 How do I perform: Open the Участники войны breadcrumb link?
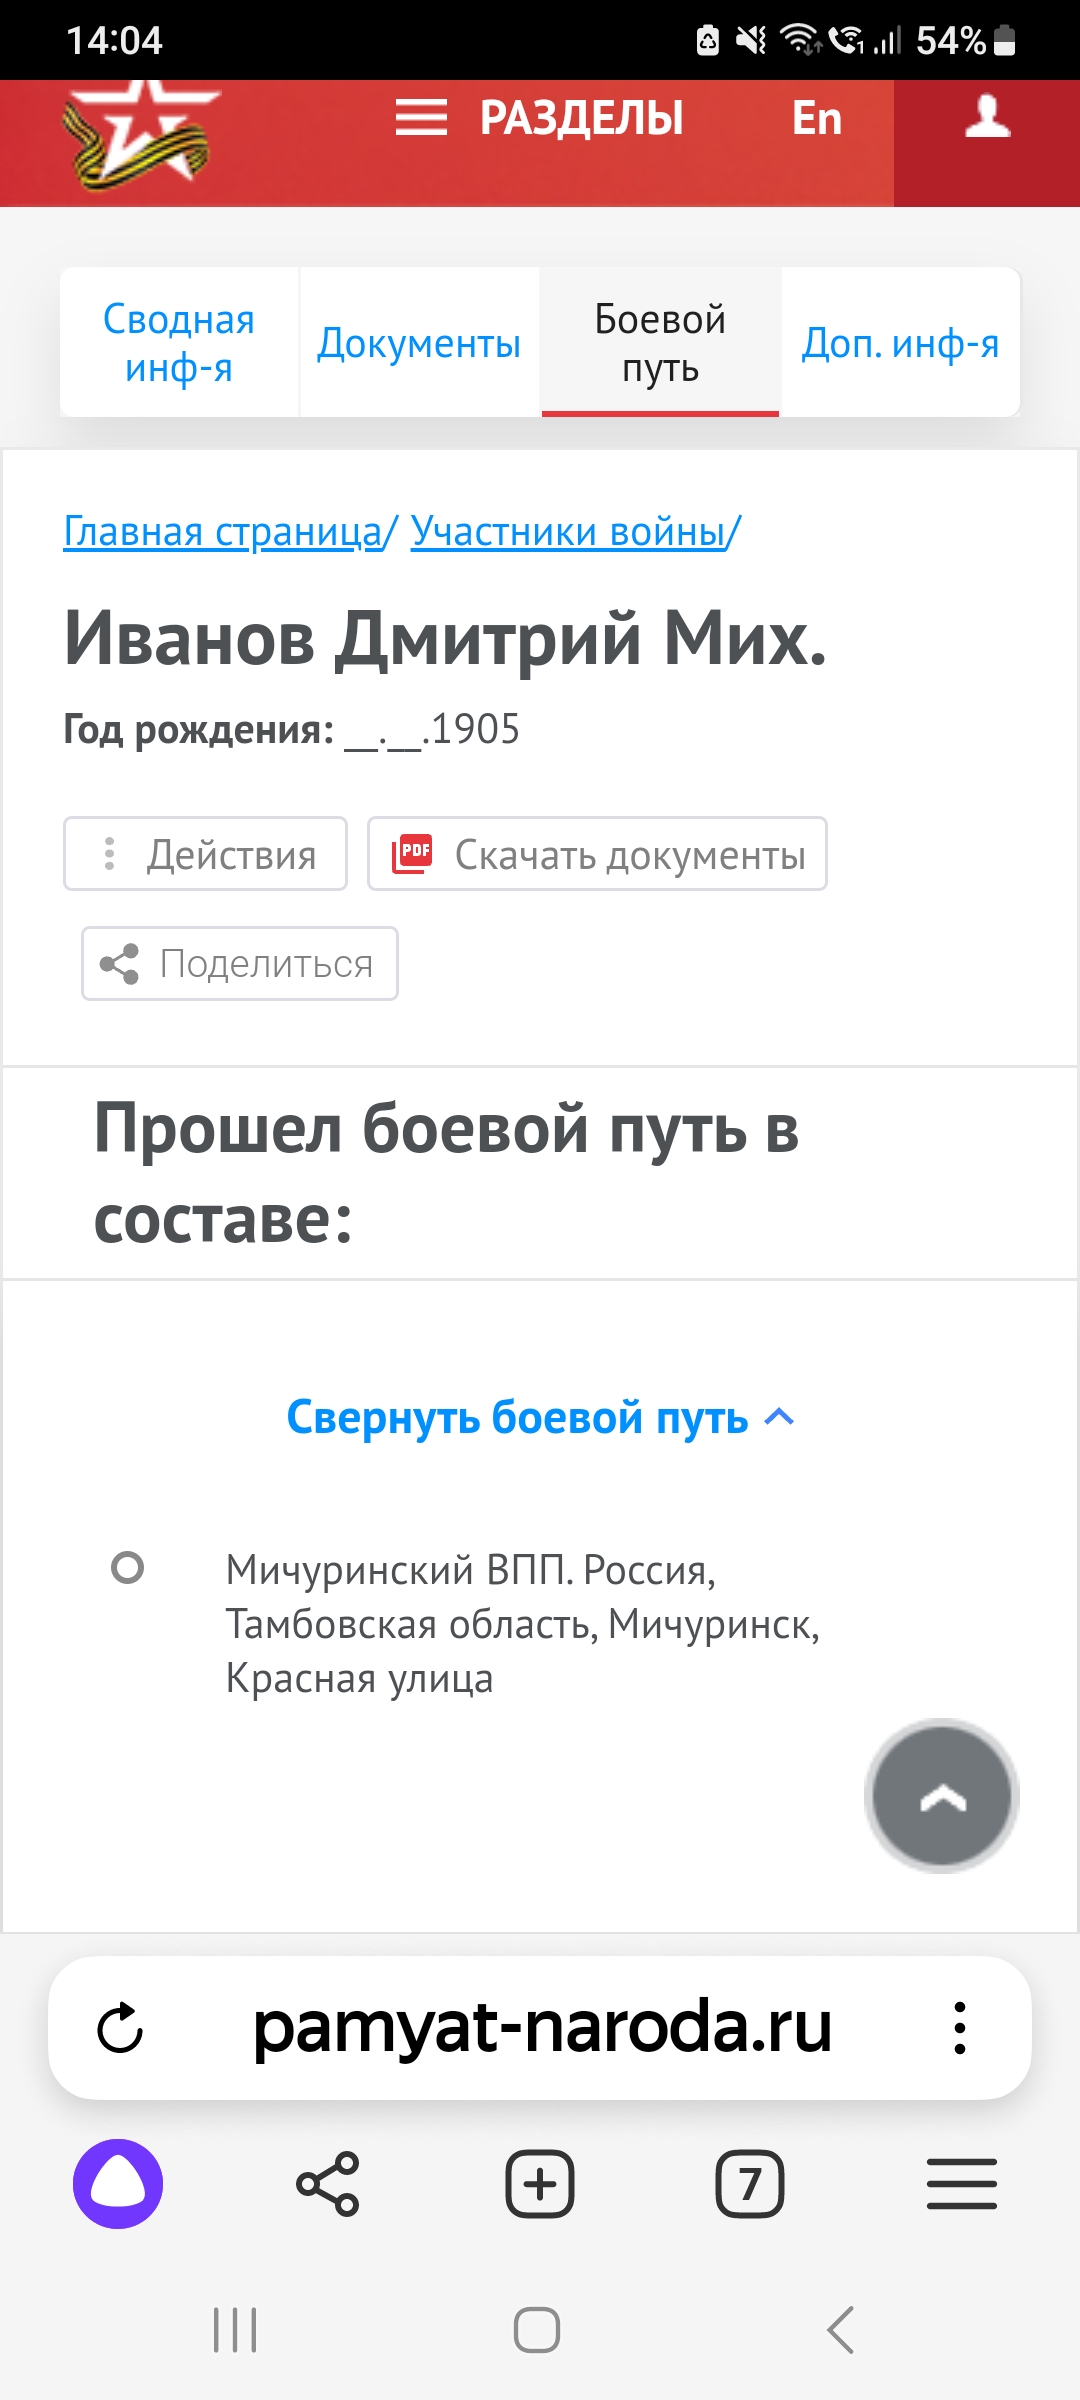point(568,531)
